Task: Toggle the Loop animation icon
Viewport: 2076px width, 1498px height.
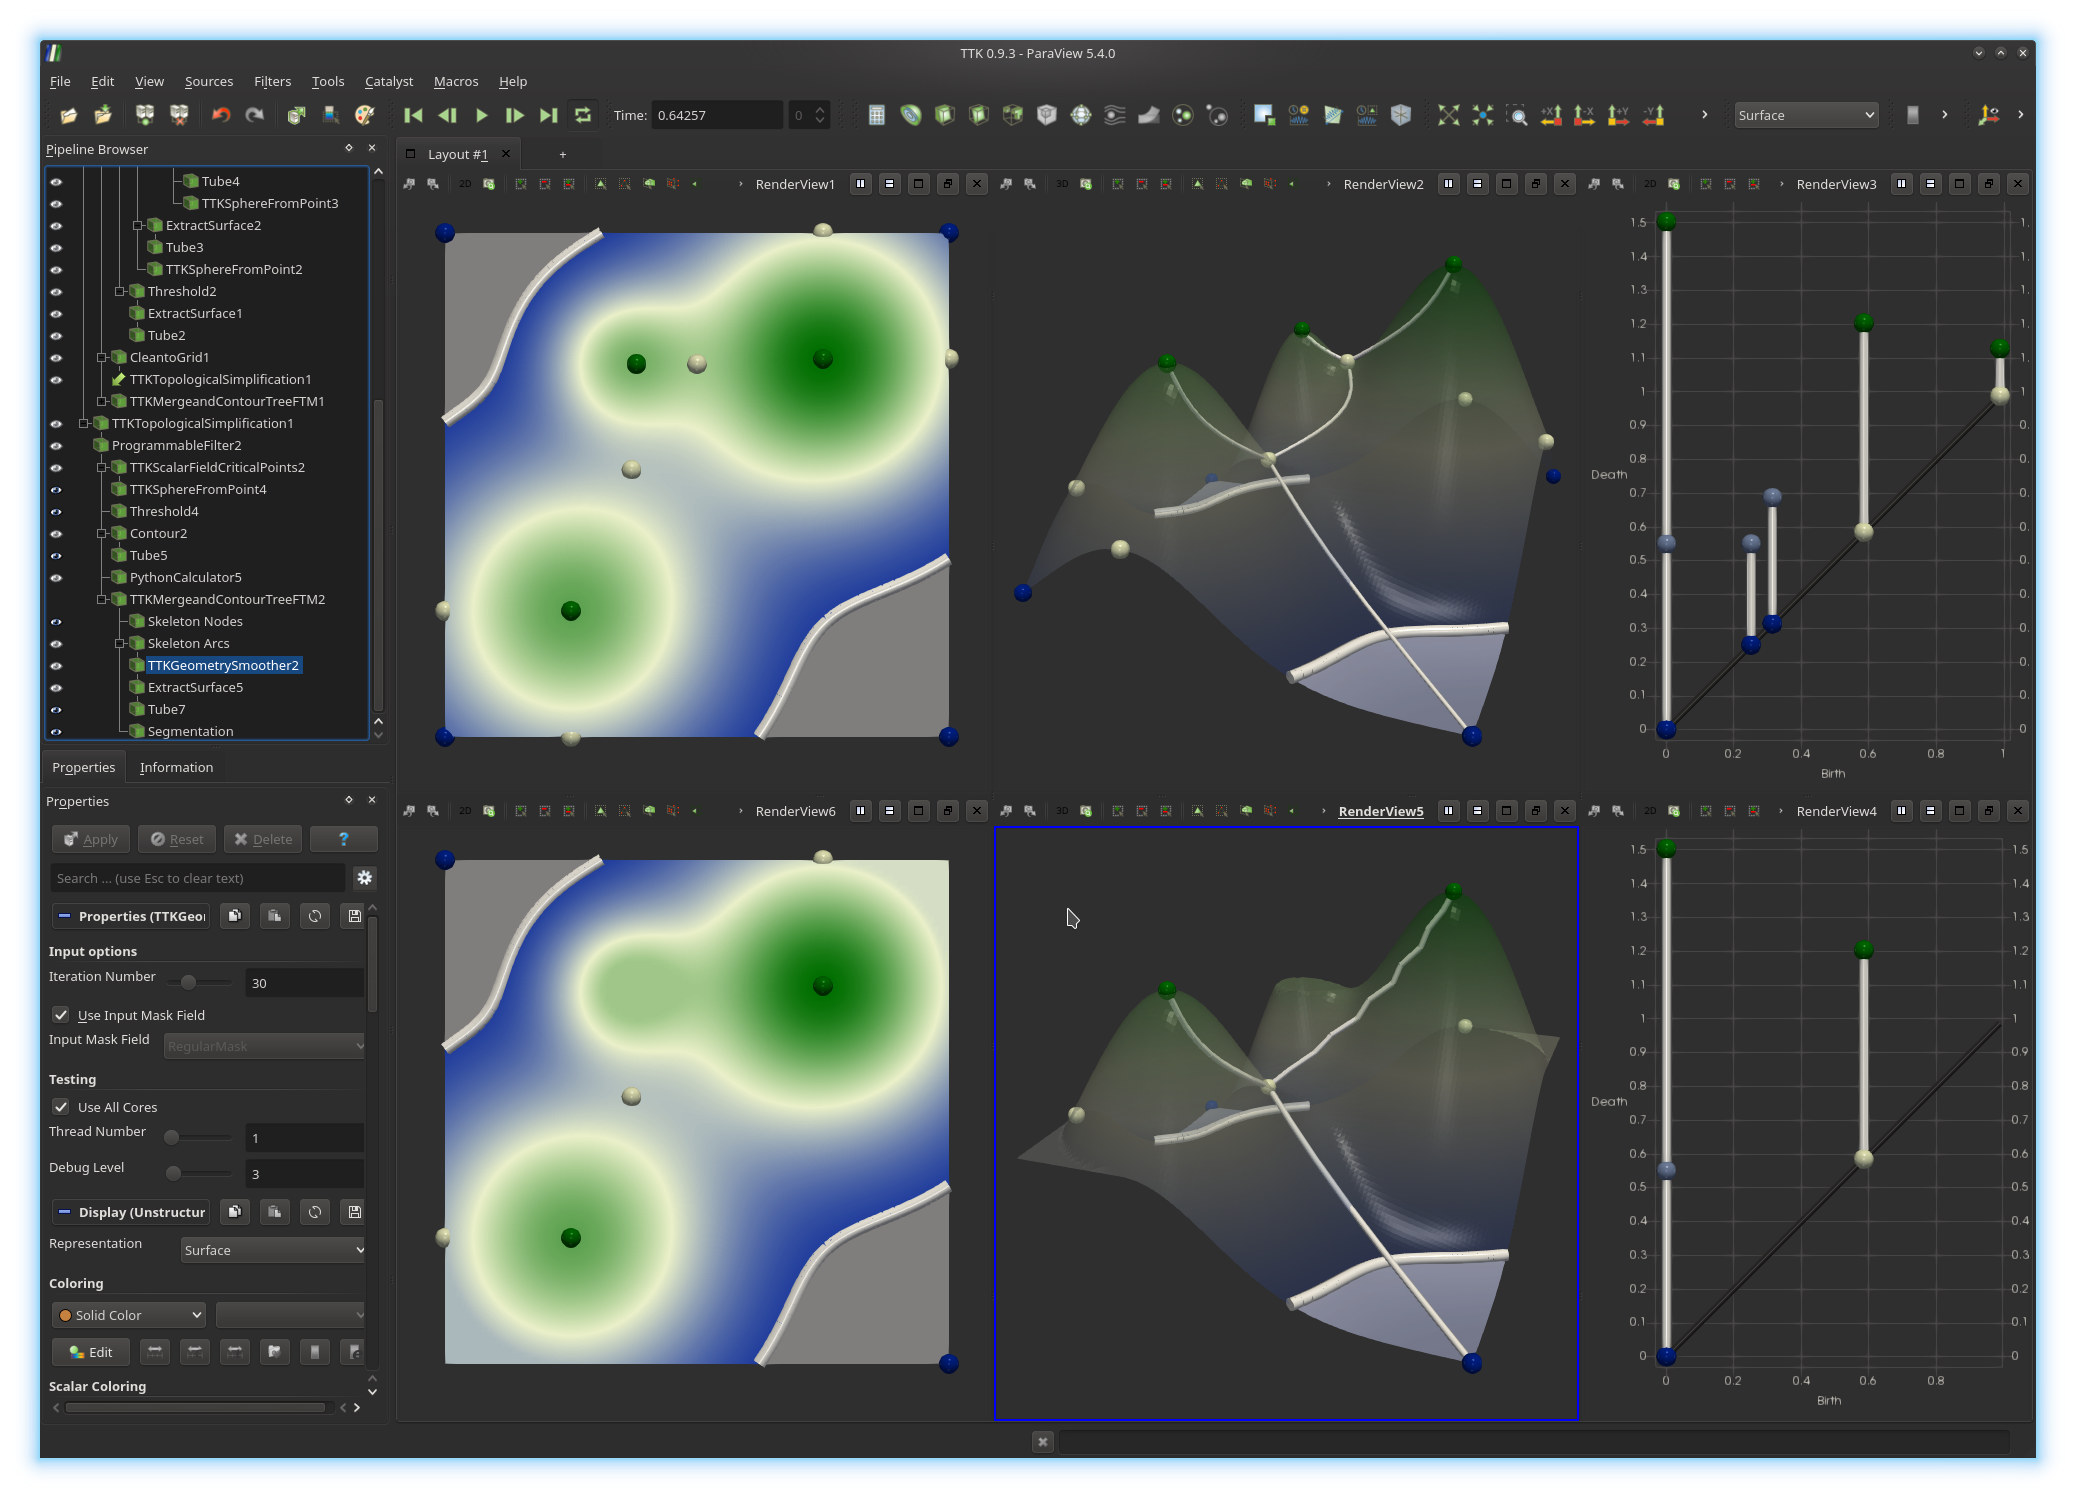Action: [583, 115]
